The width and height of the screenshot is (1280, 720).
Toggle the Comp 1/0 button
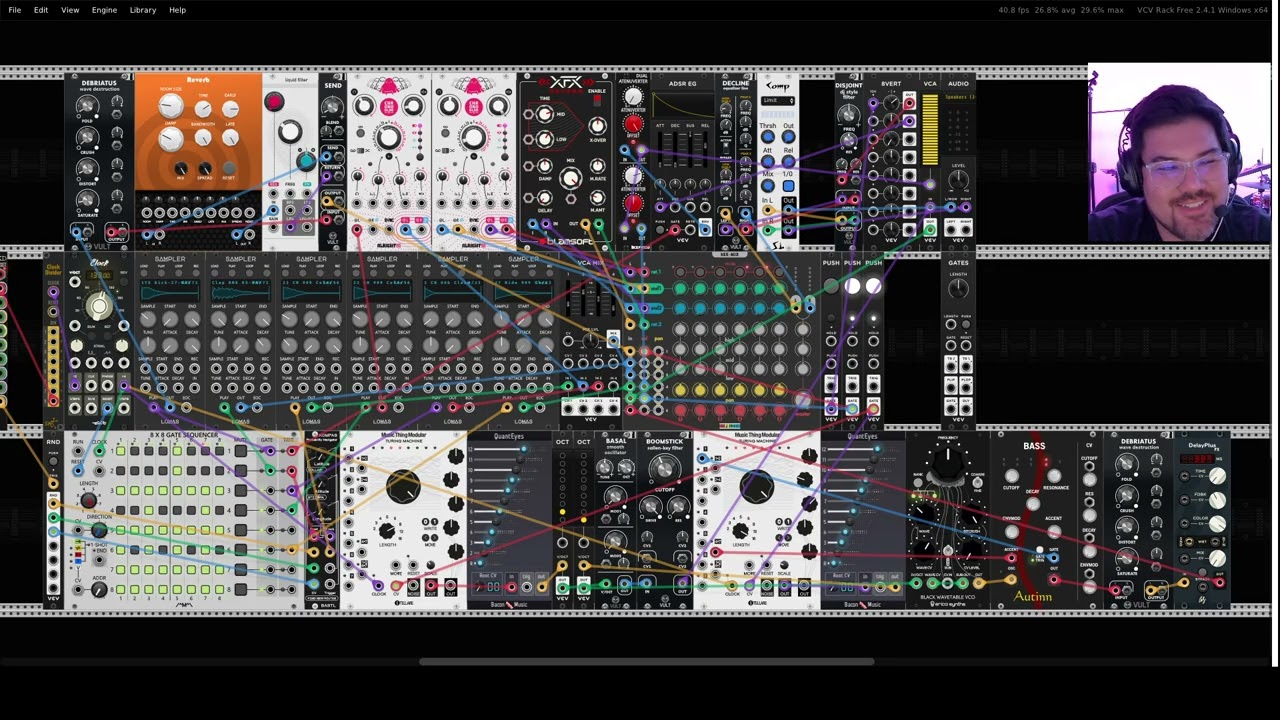[x=788, y=185]
